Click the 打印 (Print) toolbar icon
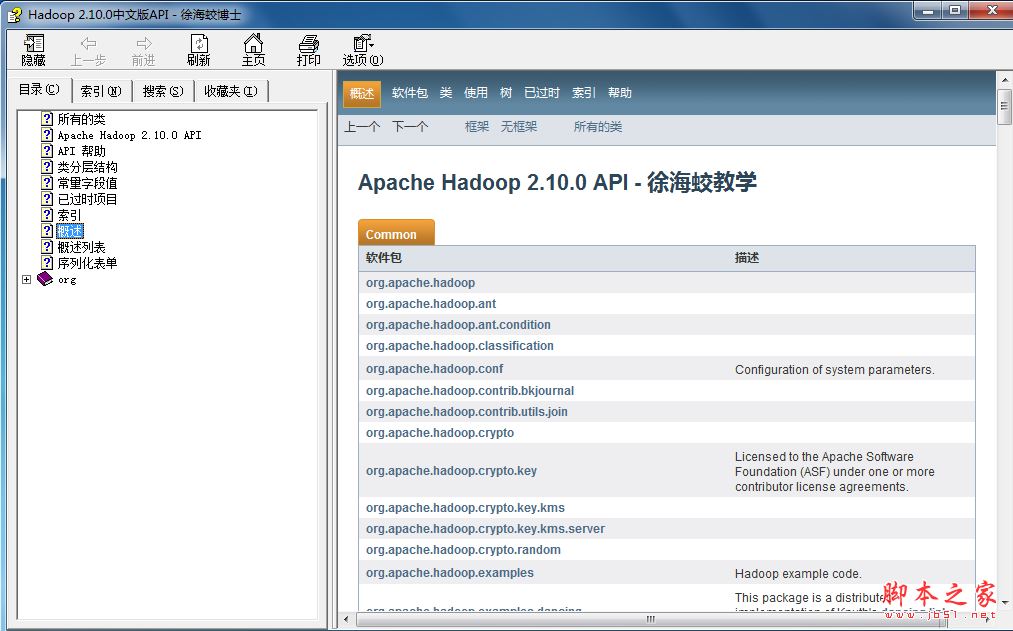1013x631 pixels. point(308,50)
